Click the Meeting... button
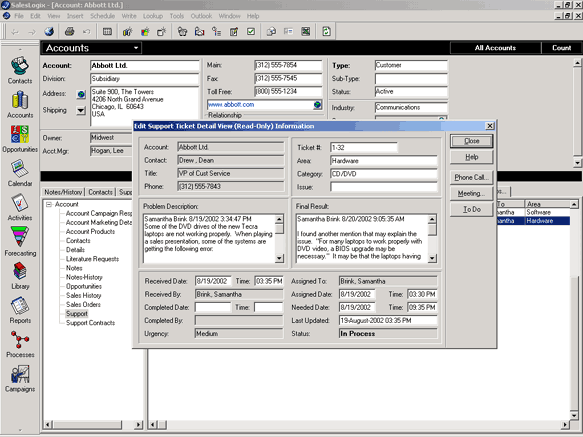The image size is (583, 437). click(471, 194)
